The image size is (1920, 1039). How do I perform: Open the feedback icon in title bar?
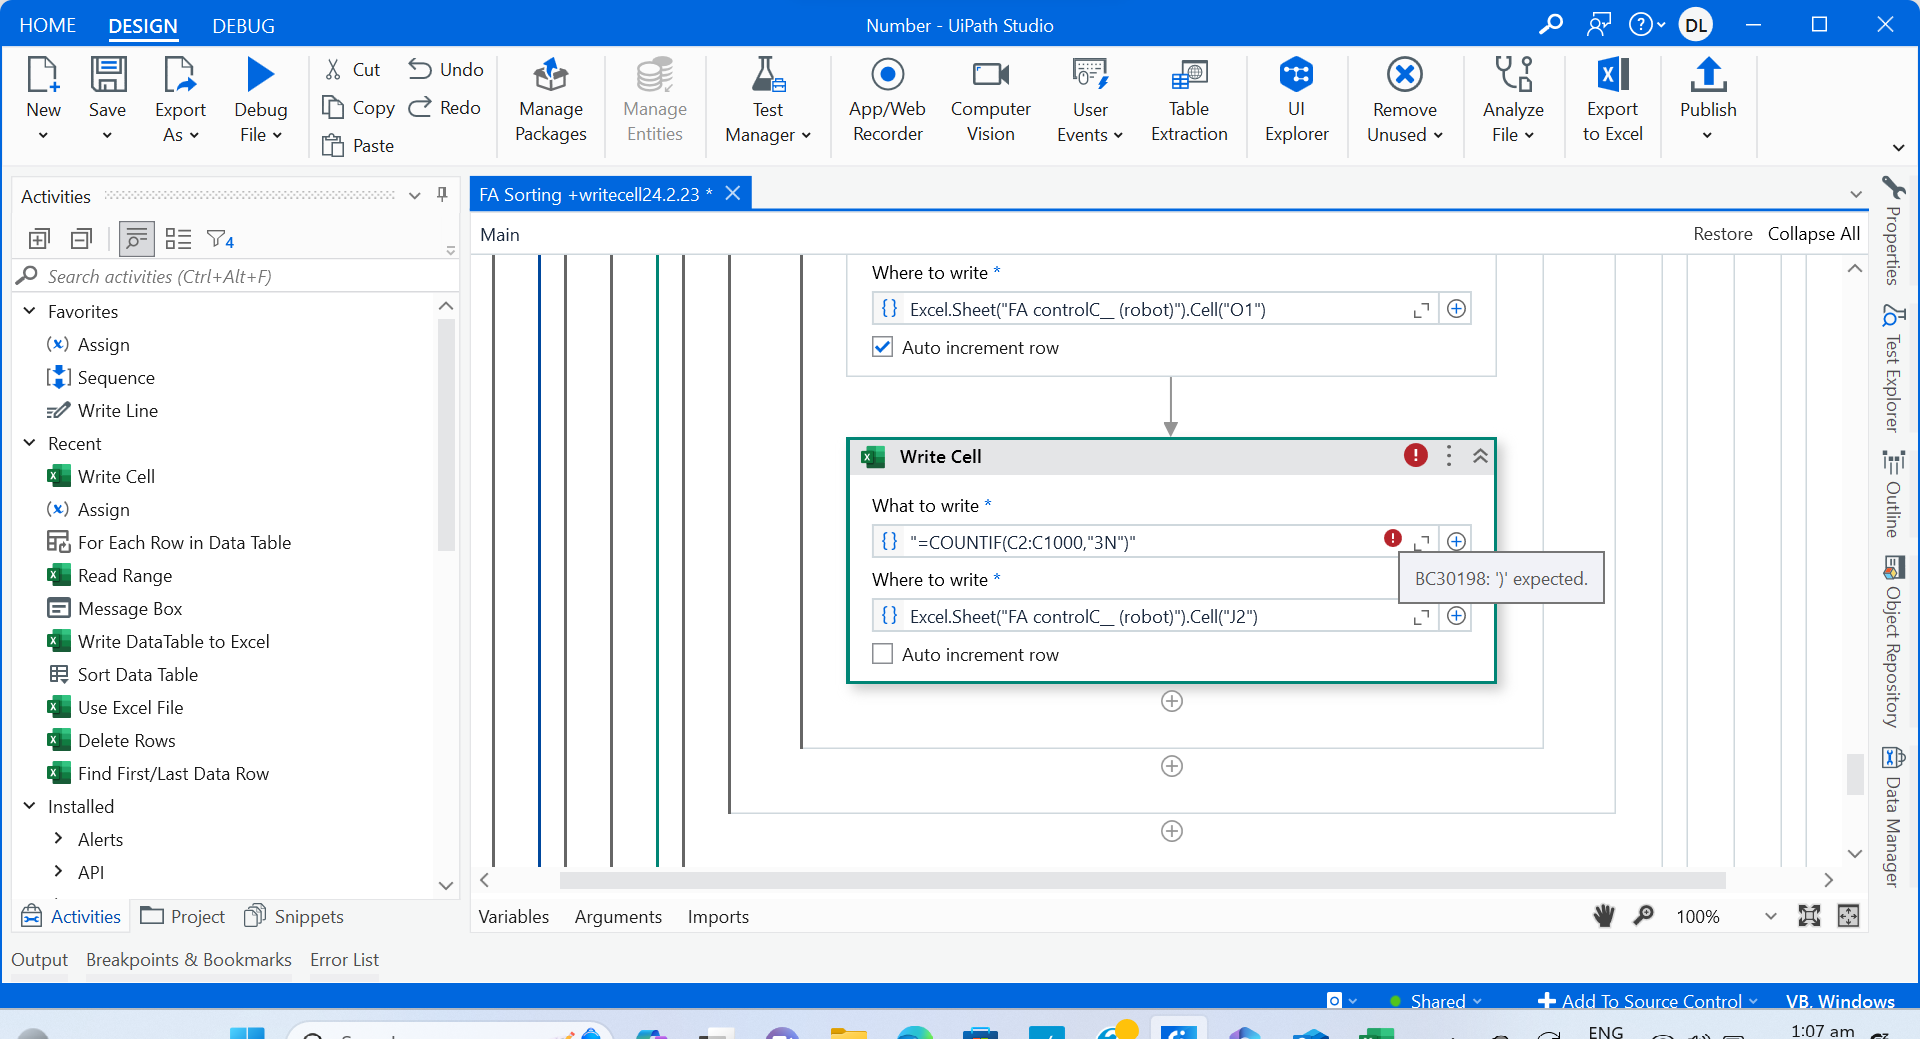pos(1598,24)
